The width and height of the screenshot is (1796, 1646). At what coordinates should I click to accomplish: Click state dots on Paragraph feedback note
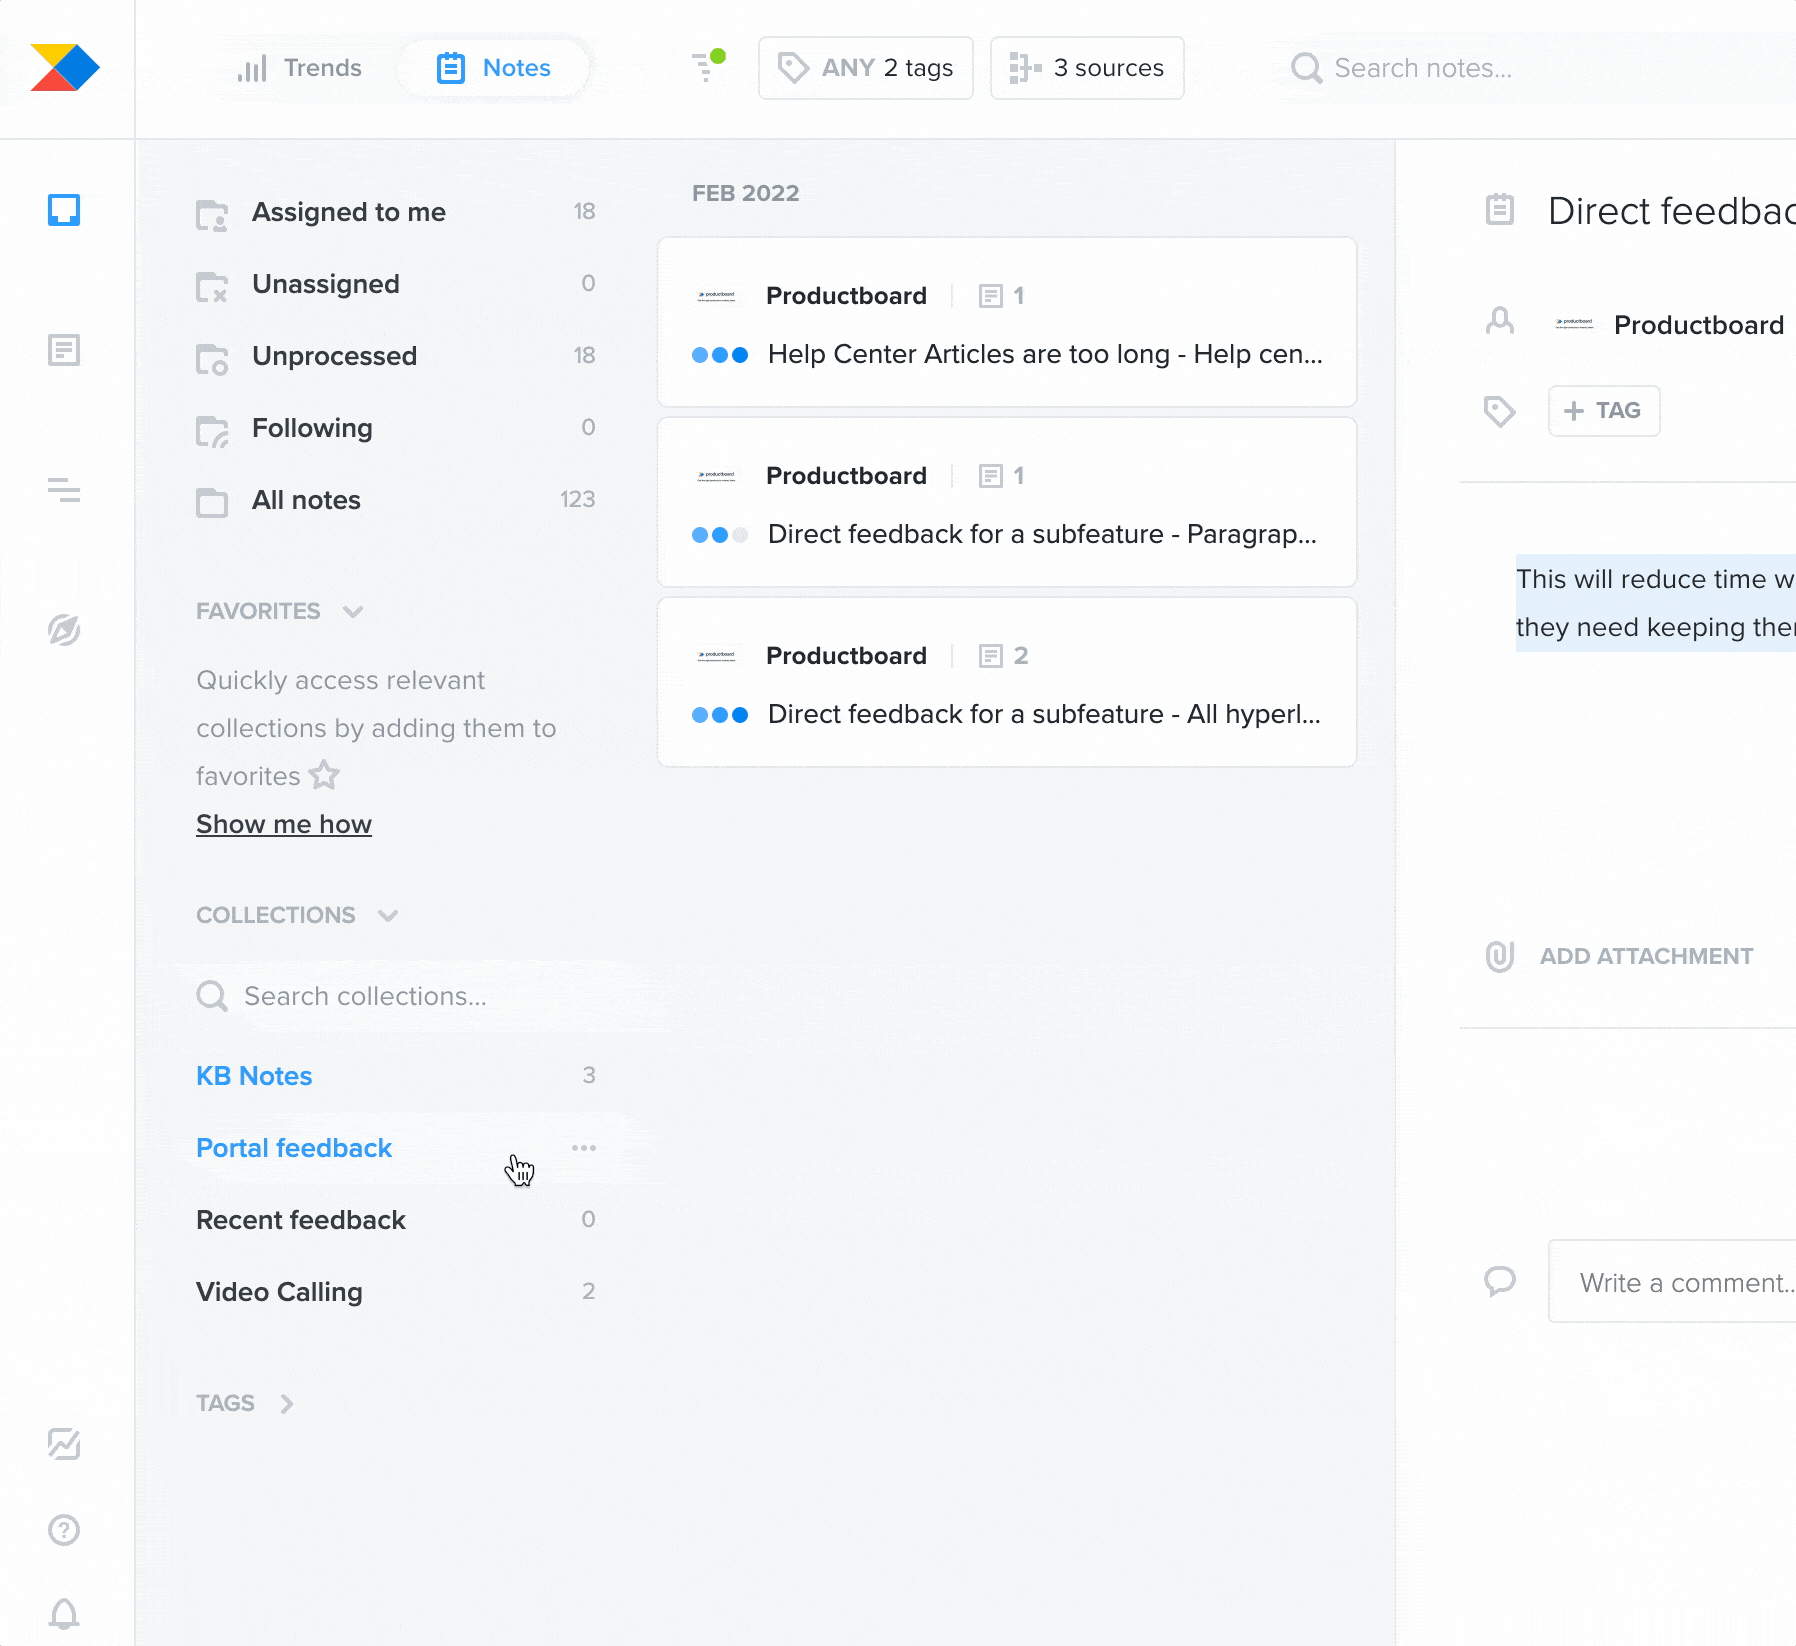(x=720, y=535)
